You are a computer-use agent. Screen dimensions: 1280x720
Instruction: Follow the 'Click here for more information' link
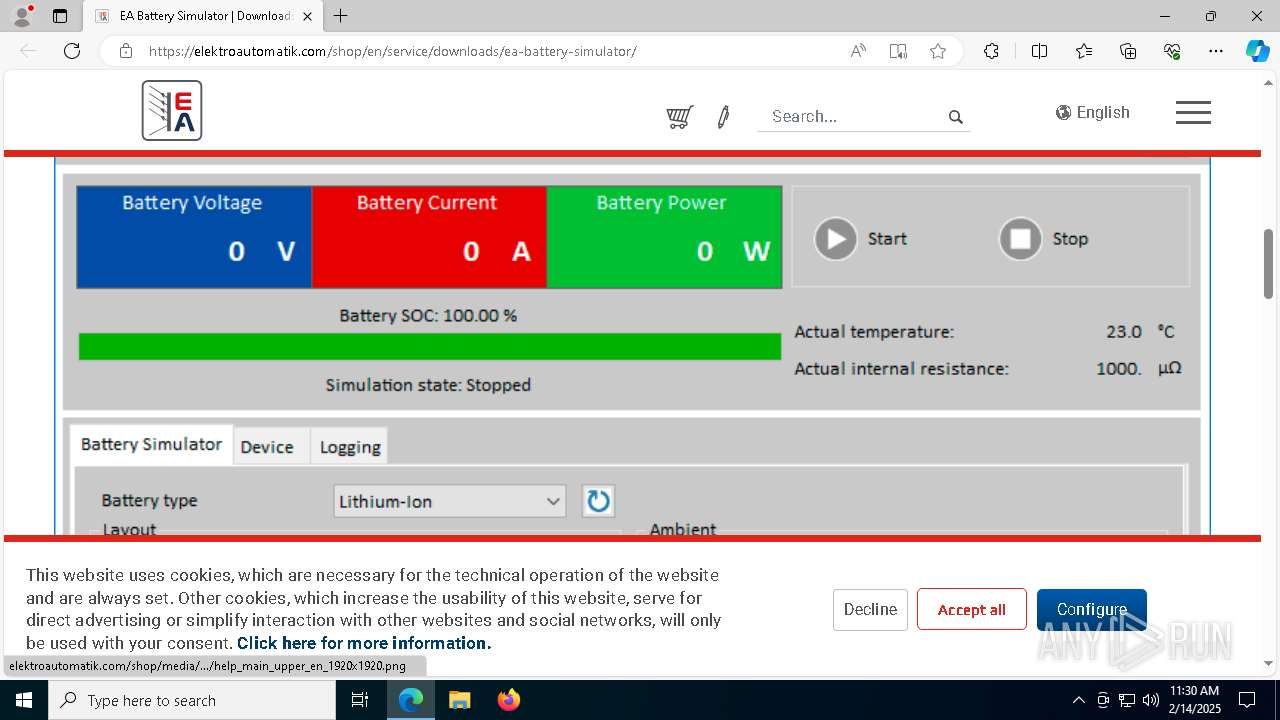click(x=364, y=643)
